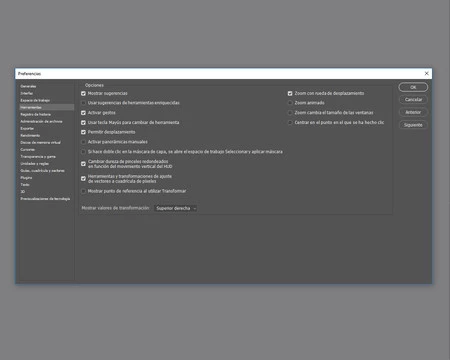Enable Mostrar punto de referencia al utilizar Transformar
Screen dimensions: 450x360
coord(83,191)
